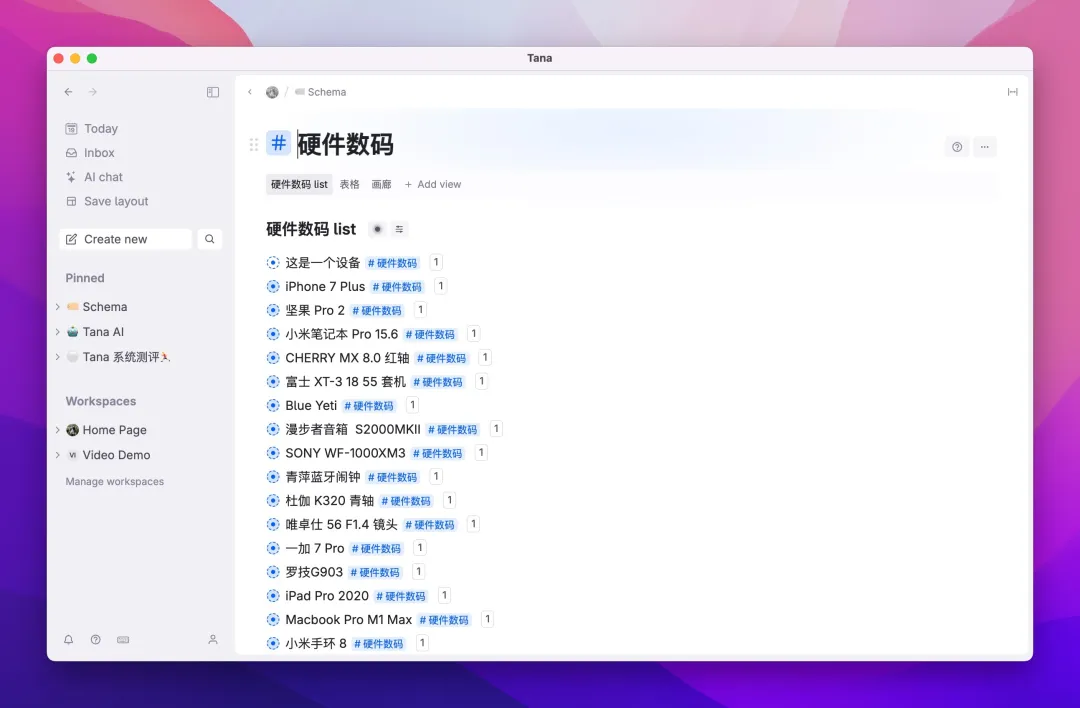
Task: Open Tana AI pinned item
Action: tap(103, 332)
